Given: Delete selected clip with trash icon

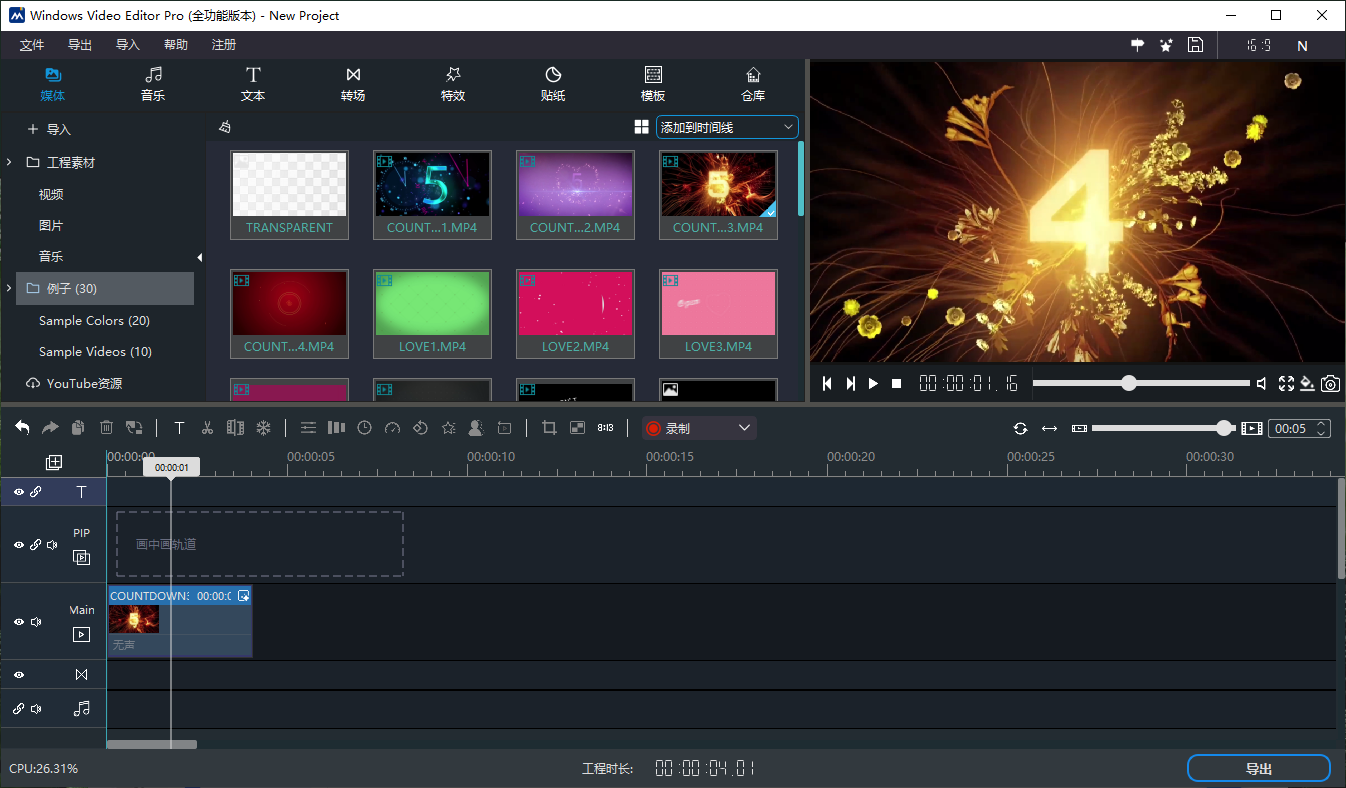Looking at the screenshot, I should pos(106,428).
